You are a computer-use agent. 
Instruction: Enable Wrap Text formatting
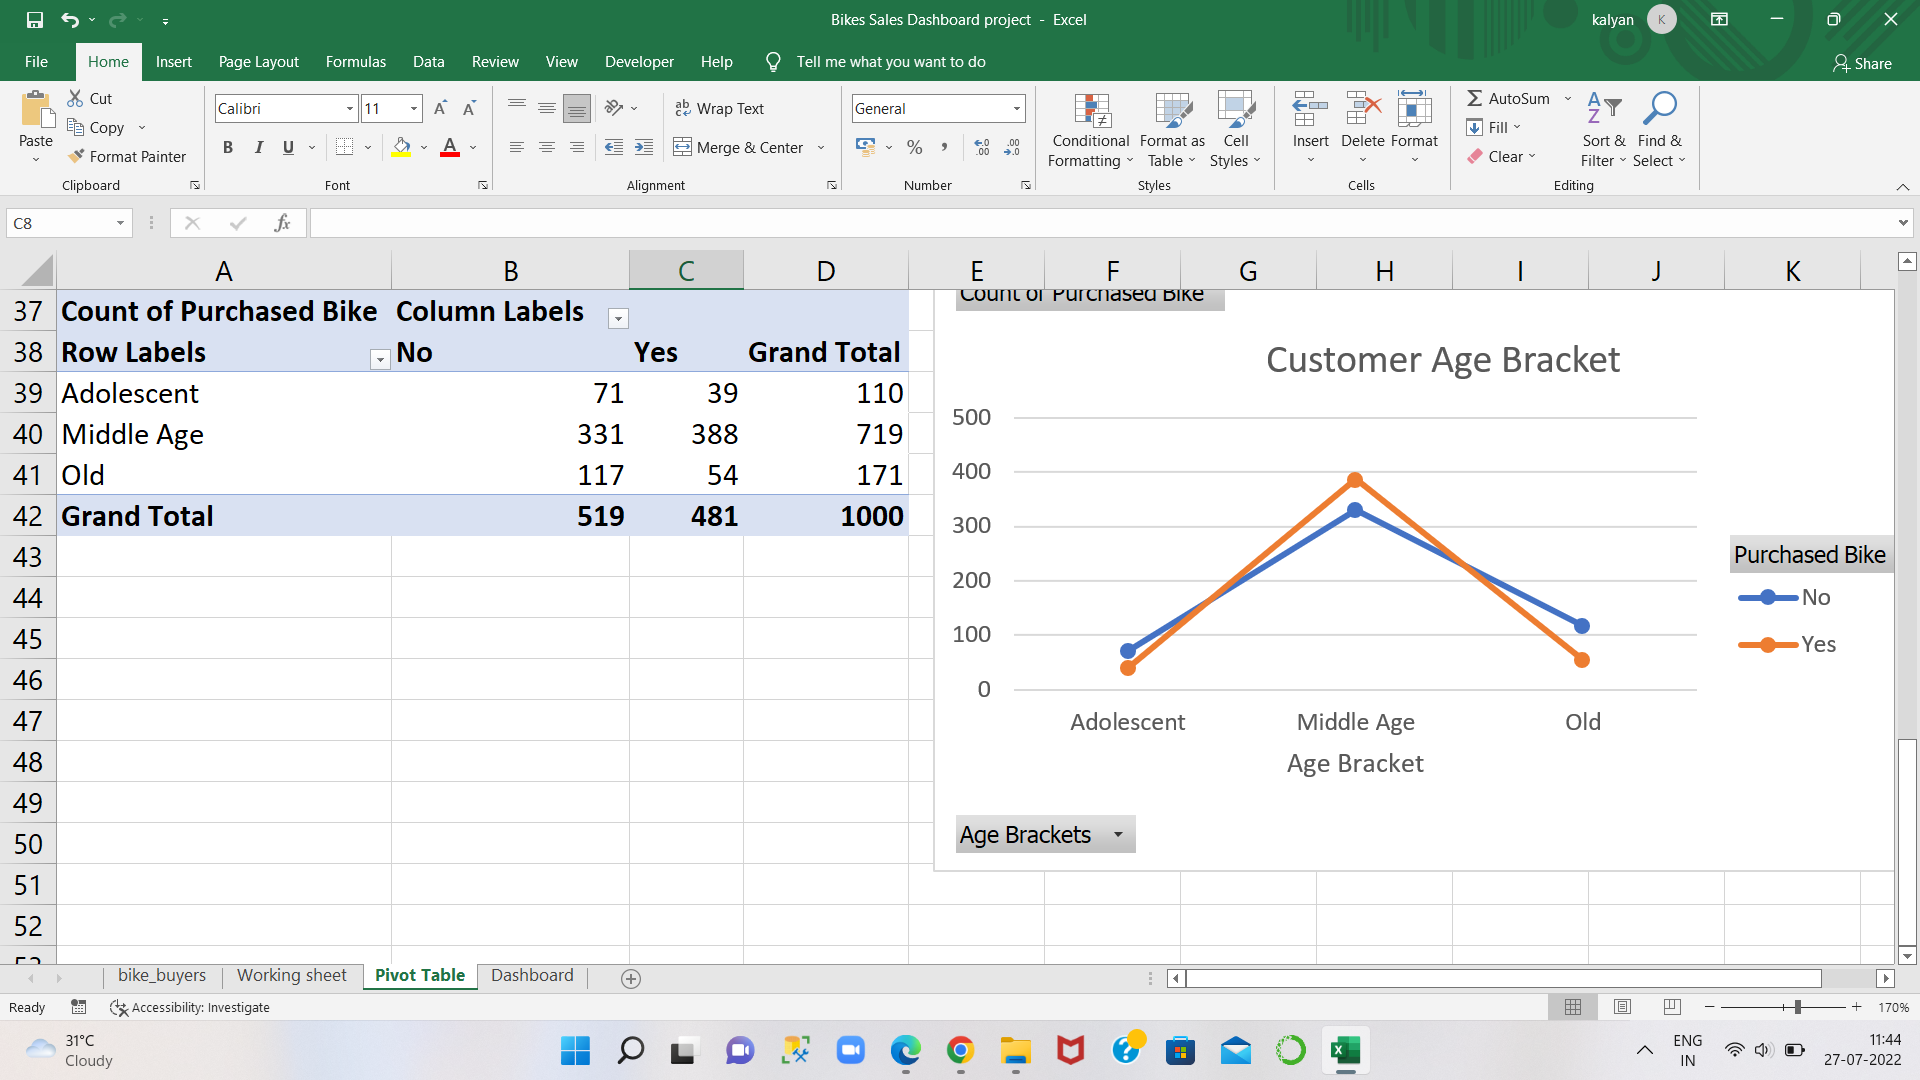pyautogui.click(x=720, y=108)
